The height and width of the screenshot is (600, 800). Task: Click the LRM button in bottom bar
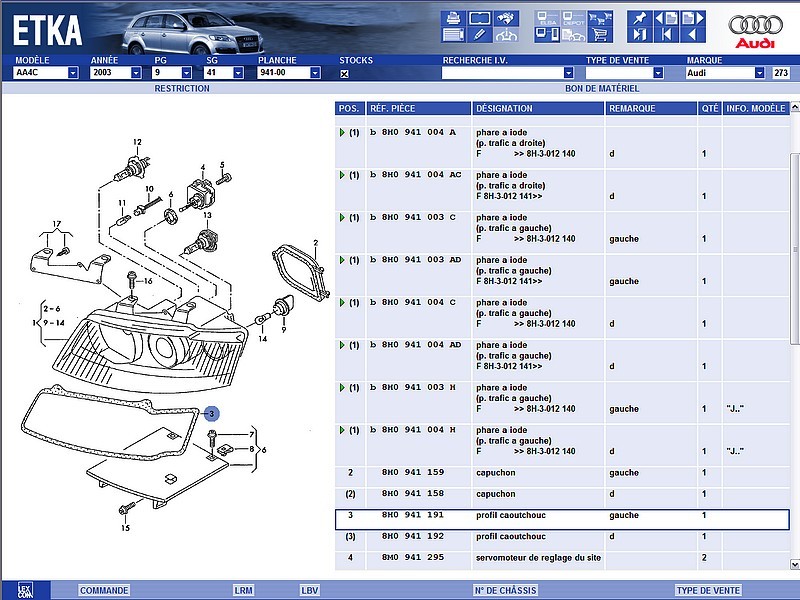[243, 590]
